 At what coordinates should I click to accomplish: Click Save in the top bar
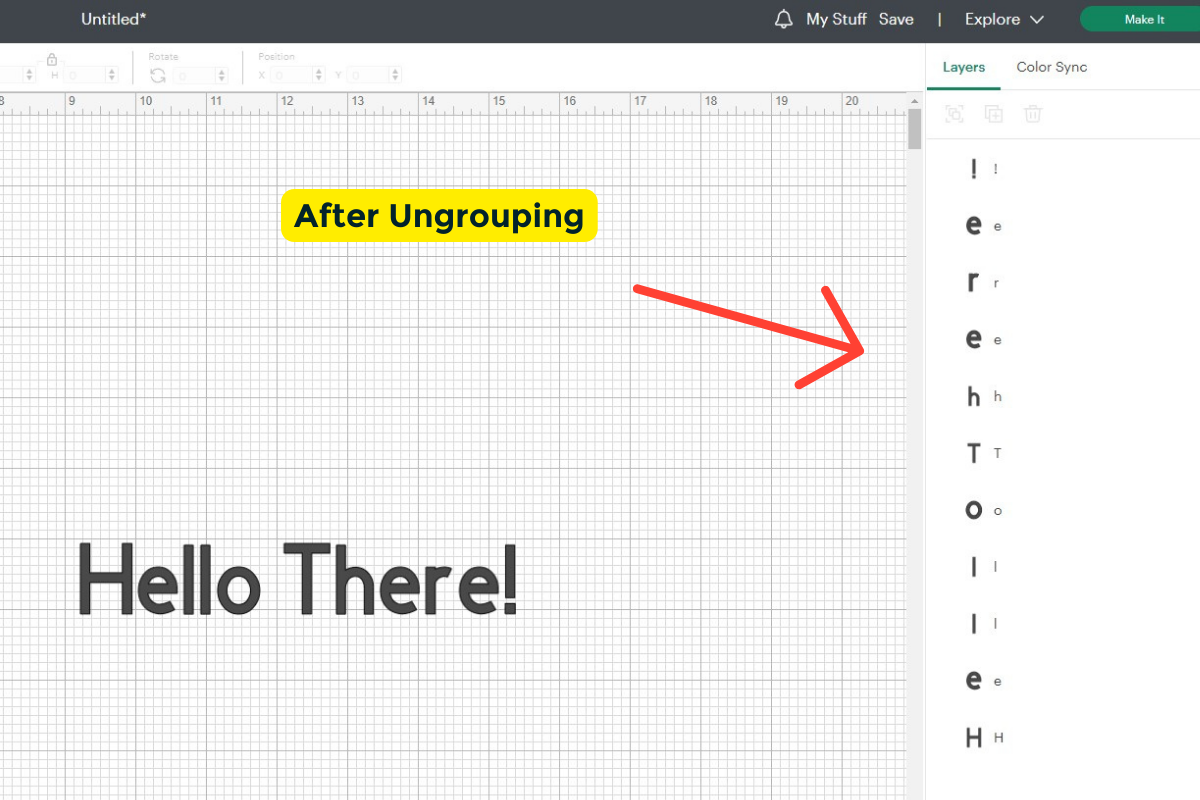pyautogui.click(x=896, y=19)
